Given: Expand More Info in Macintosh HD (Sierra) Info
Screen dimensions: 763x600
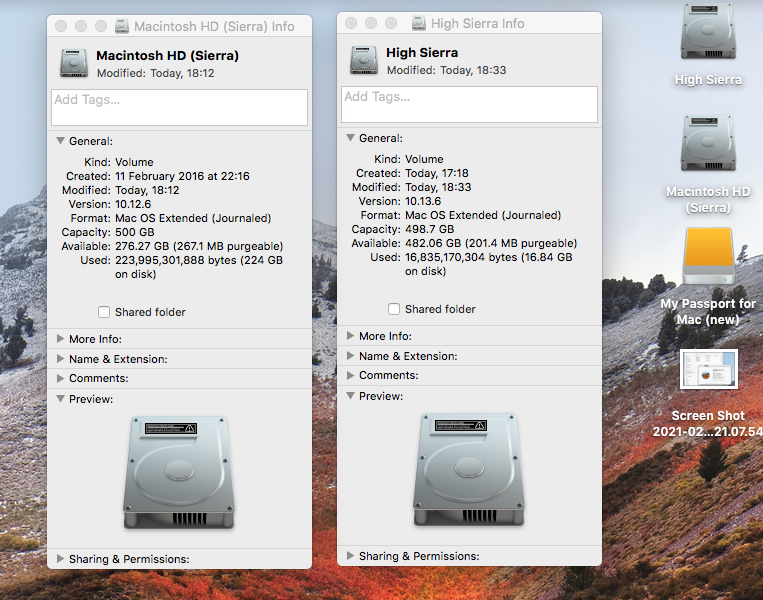Looking at the screenshot, I should click(x=60, y=339).
